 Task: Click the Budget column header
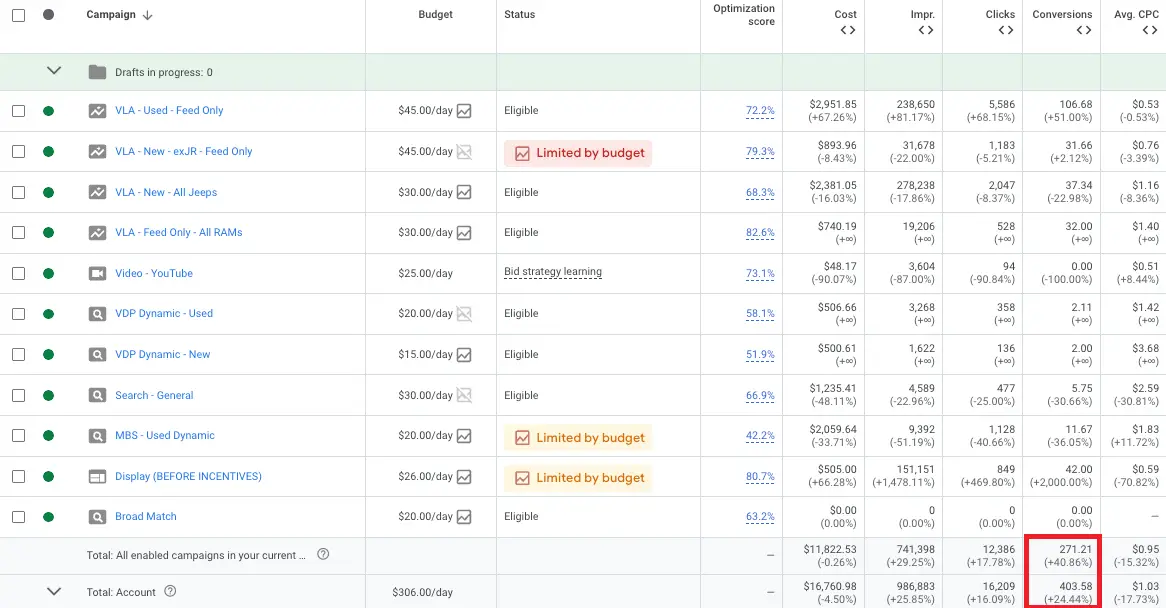click(x=435, y=14)
